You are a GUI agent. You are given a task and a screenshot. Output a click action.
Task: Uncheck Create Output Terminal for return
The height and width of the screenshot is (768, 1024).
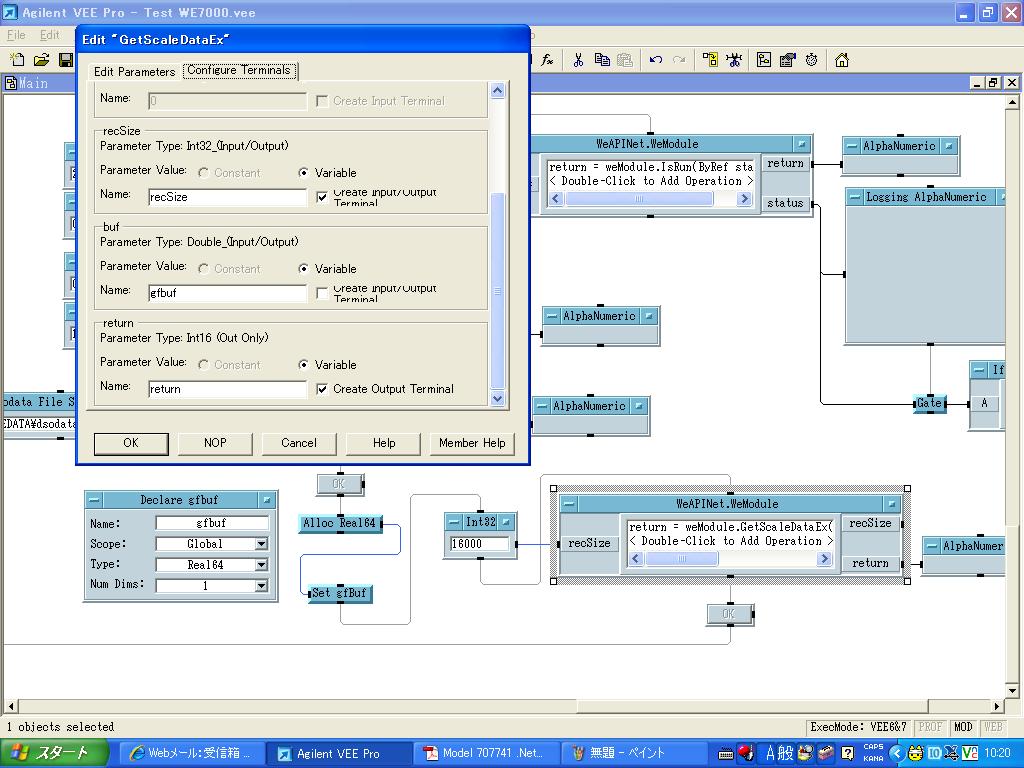pyautogui.click(x=322, y=389)
